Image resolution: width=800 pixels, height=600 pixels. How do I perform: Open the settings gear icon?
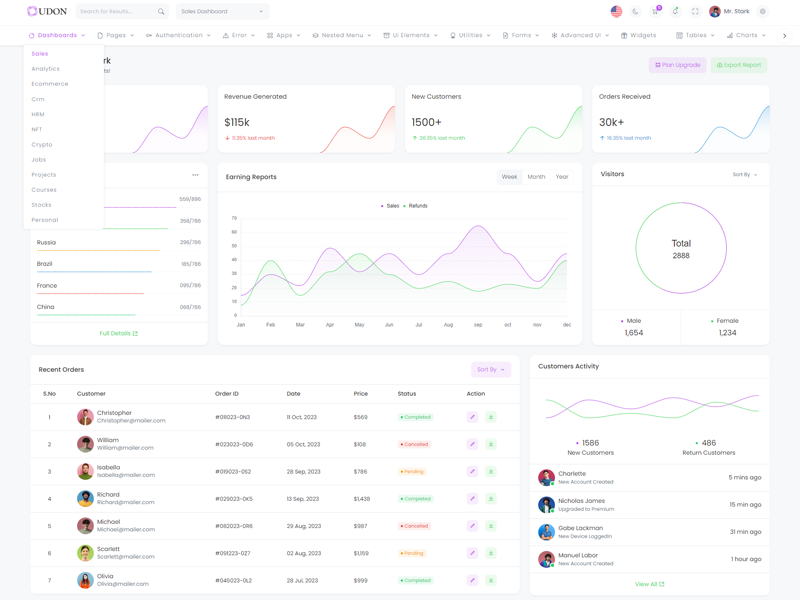(x=763, y=12)
